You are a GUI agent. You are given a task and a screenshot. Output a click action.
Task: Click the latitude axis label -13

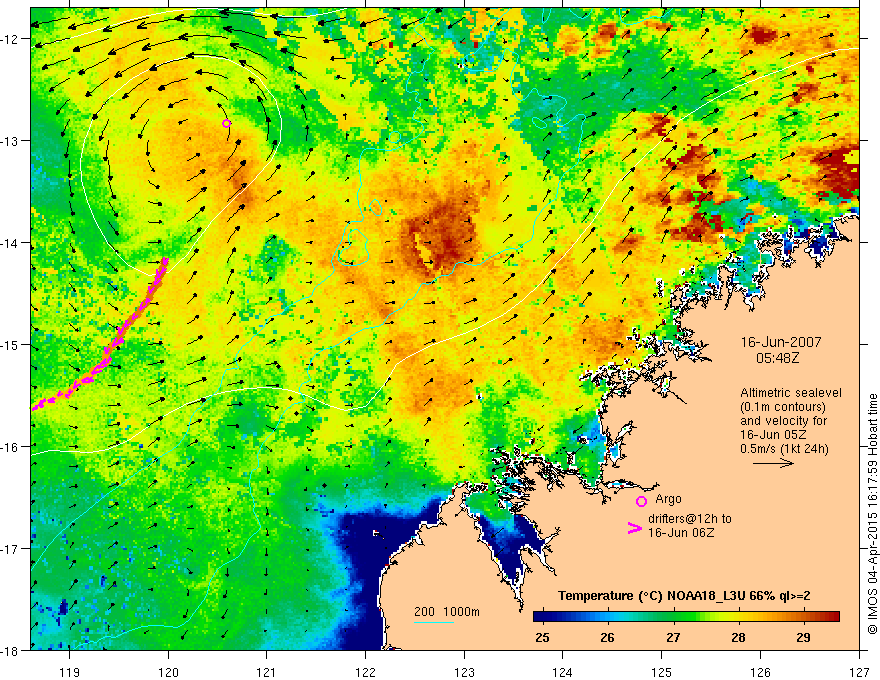click(x=11, y=141)
